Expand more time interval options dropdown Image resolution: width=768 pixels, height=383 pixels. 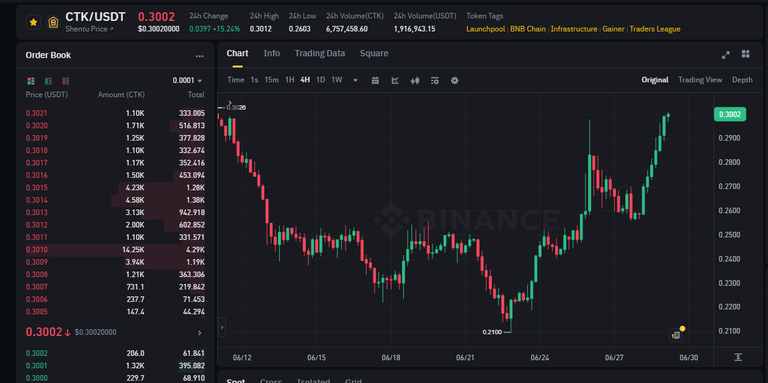point(355,80)
